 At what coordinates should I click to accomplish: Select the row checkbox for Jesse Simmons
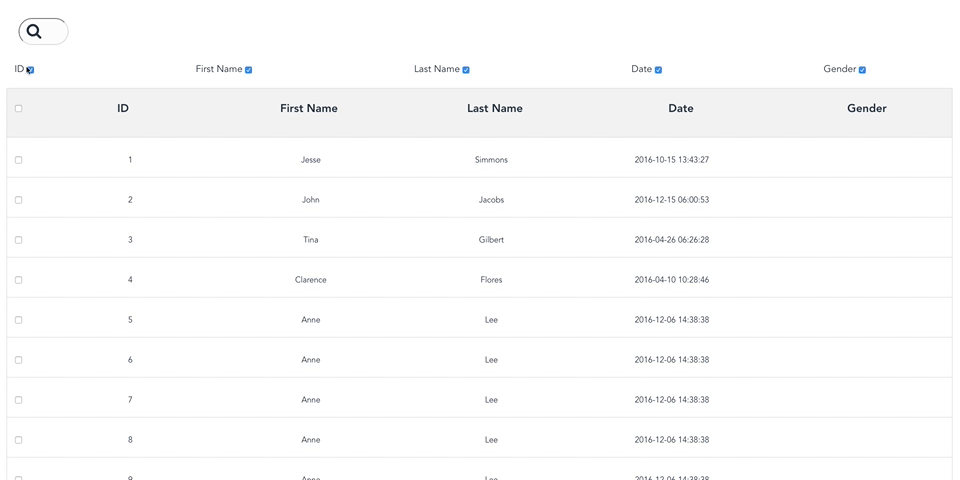tap(18, 160)
